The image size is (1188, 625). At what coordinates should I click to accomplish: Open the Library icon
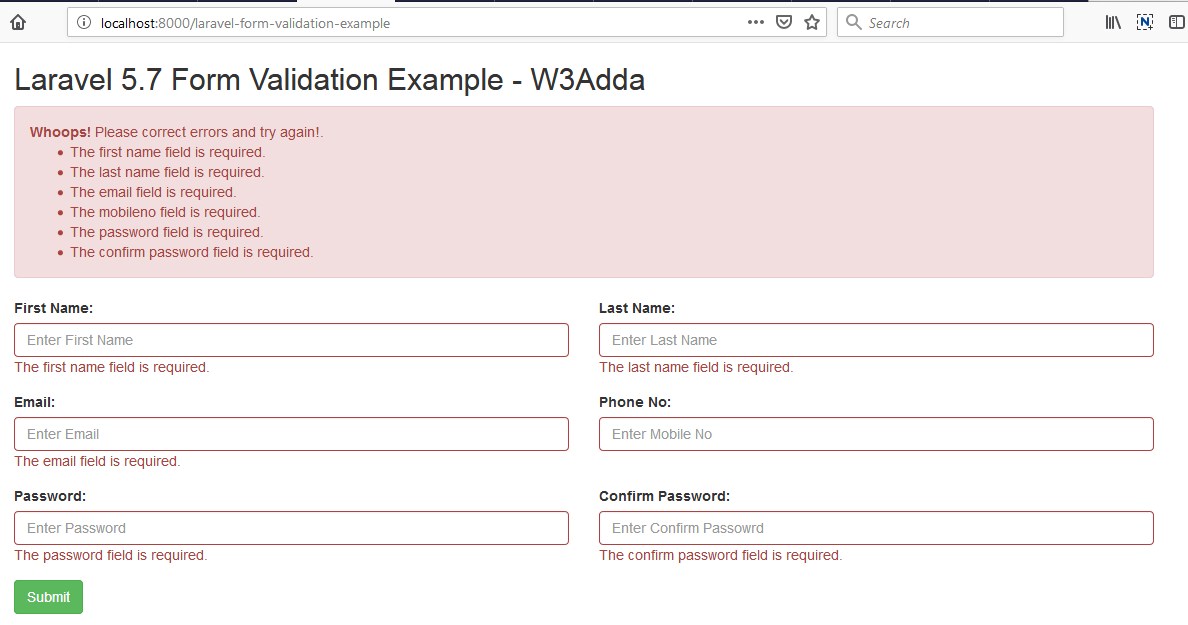pos(1111,21)
